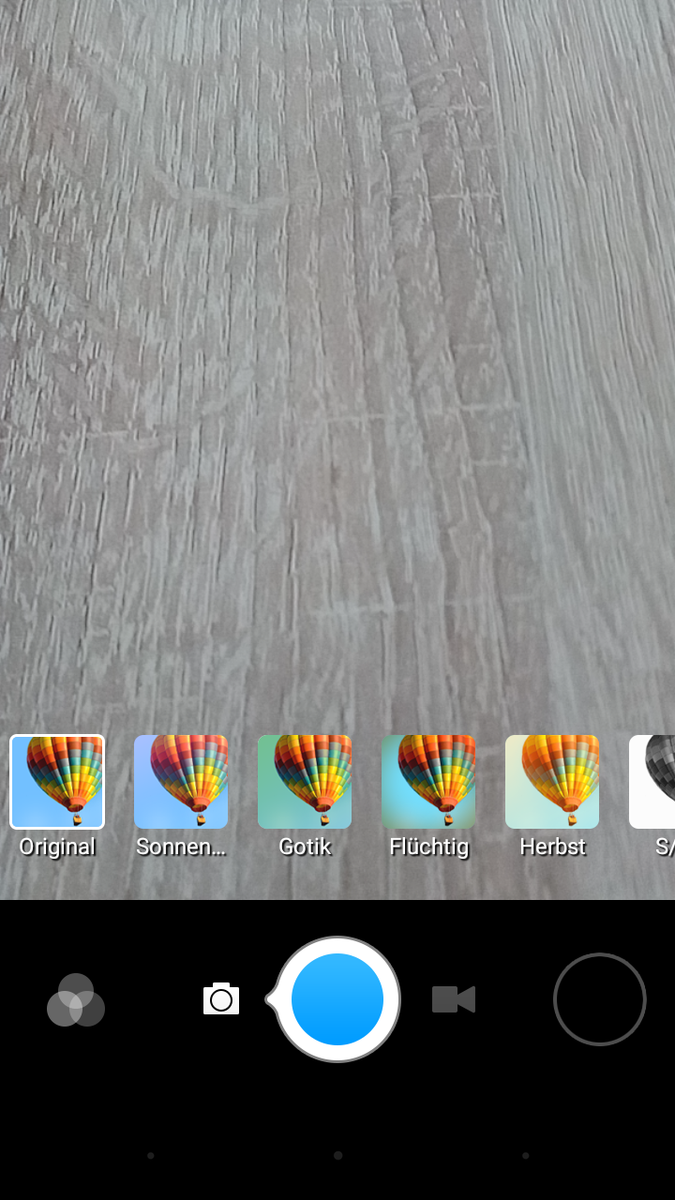
Task: Select the Sonnen… filter thumbnail
Action: (181, 782)
